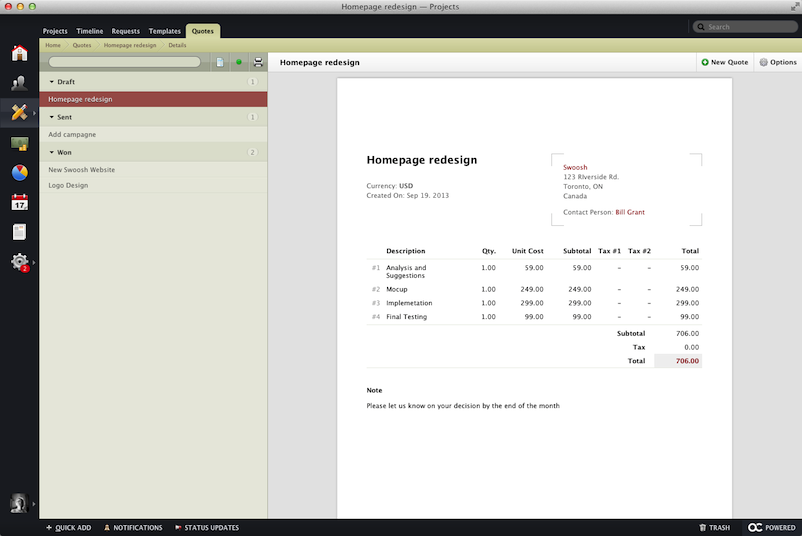The image size is (802, 536).
Task: Open contact person Bill Grant link
Action: point(630,212)
